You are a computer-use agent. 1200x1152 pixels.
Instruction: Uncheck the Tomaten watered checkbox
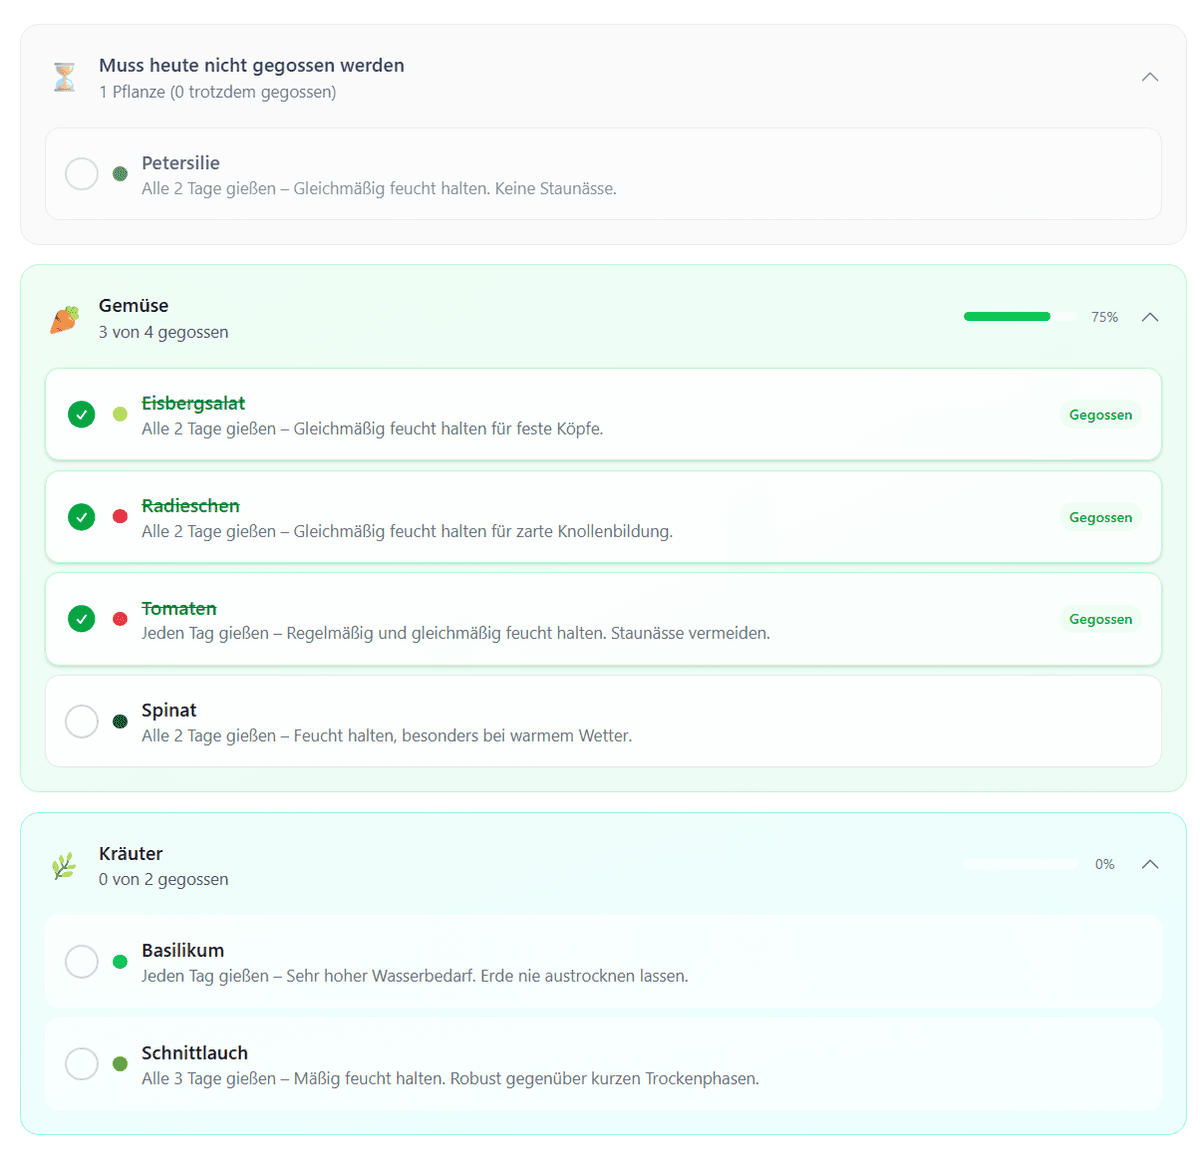tap(82, 619)
